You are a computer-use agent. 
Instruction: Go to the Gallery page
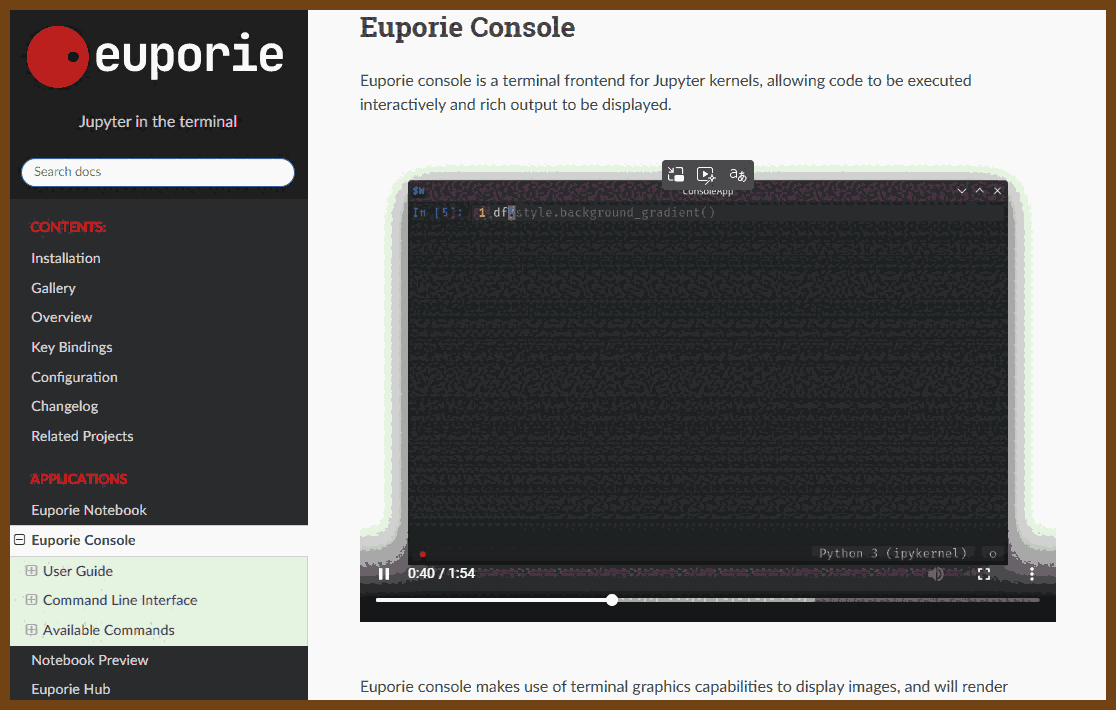(x=53, y=288)
